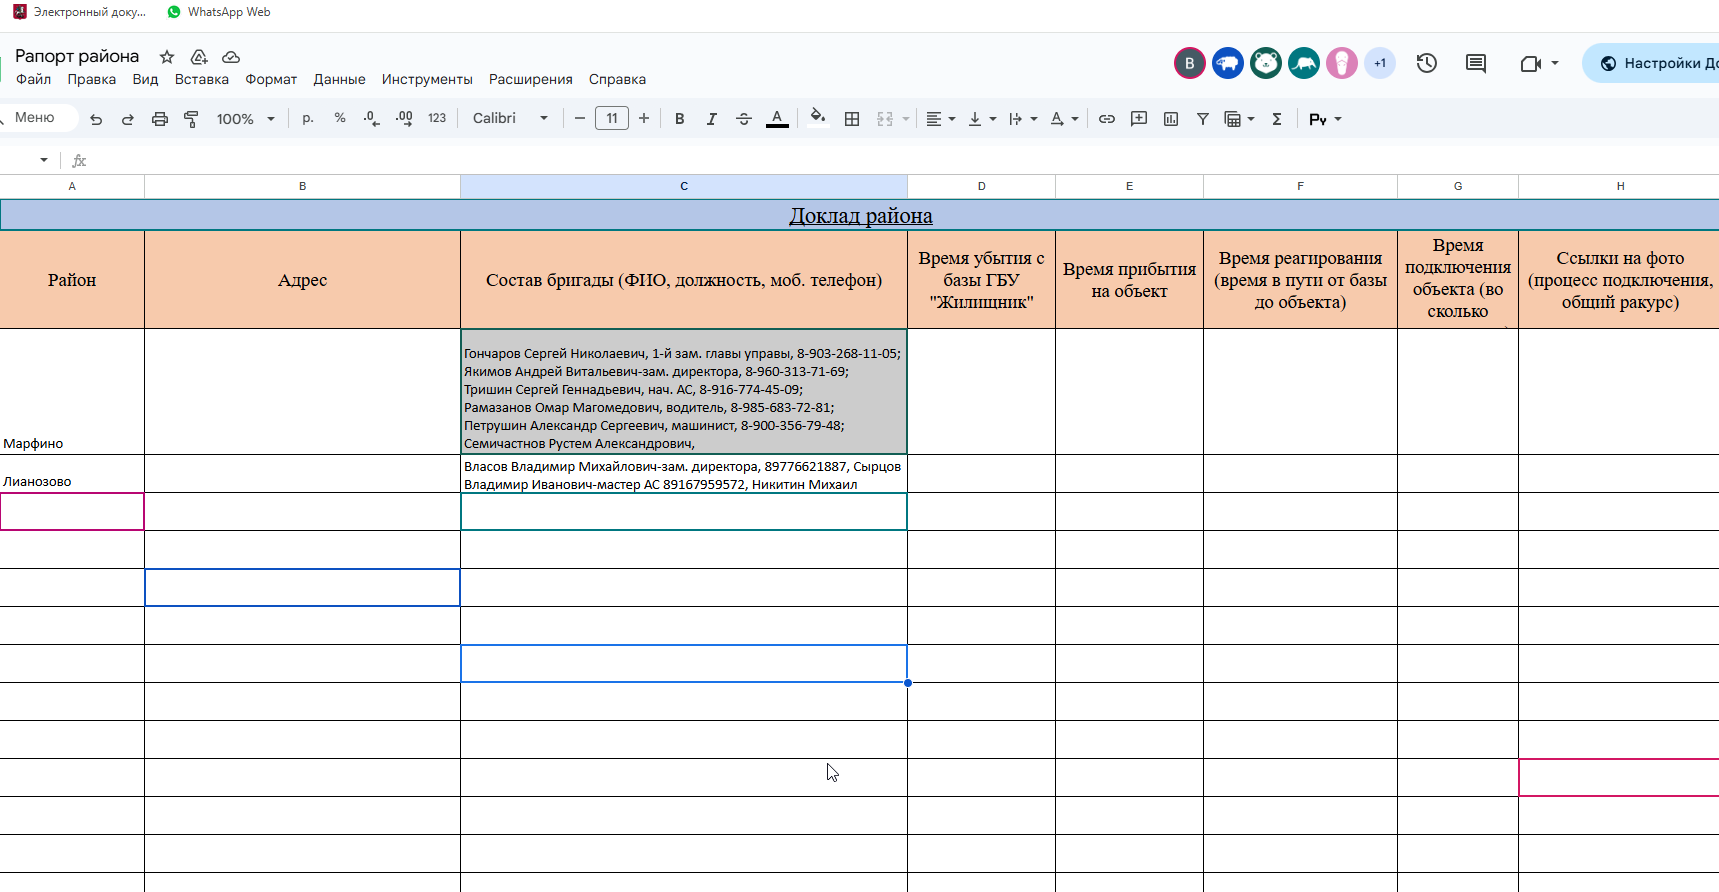Image resolution: width=1719 pixels, height=892 pixels.
Task: Expand the Calibri font dropdown
Action: pos(510,118)
